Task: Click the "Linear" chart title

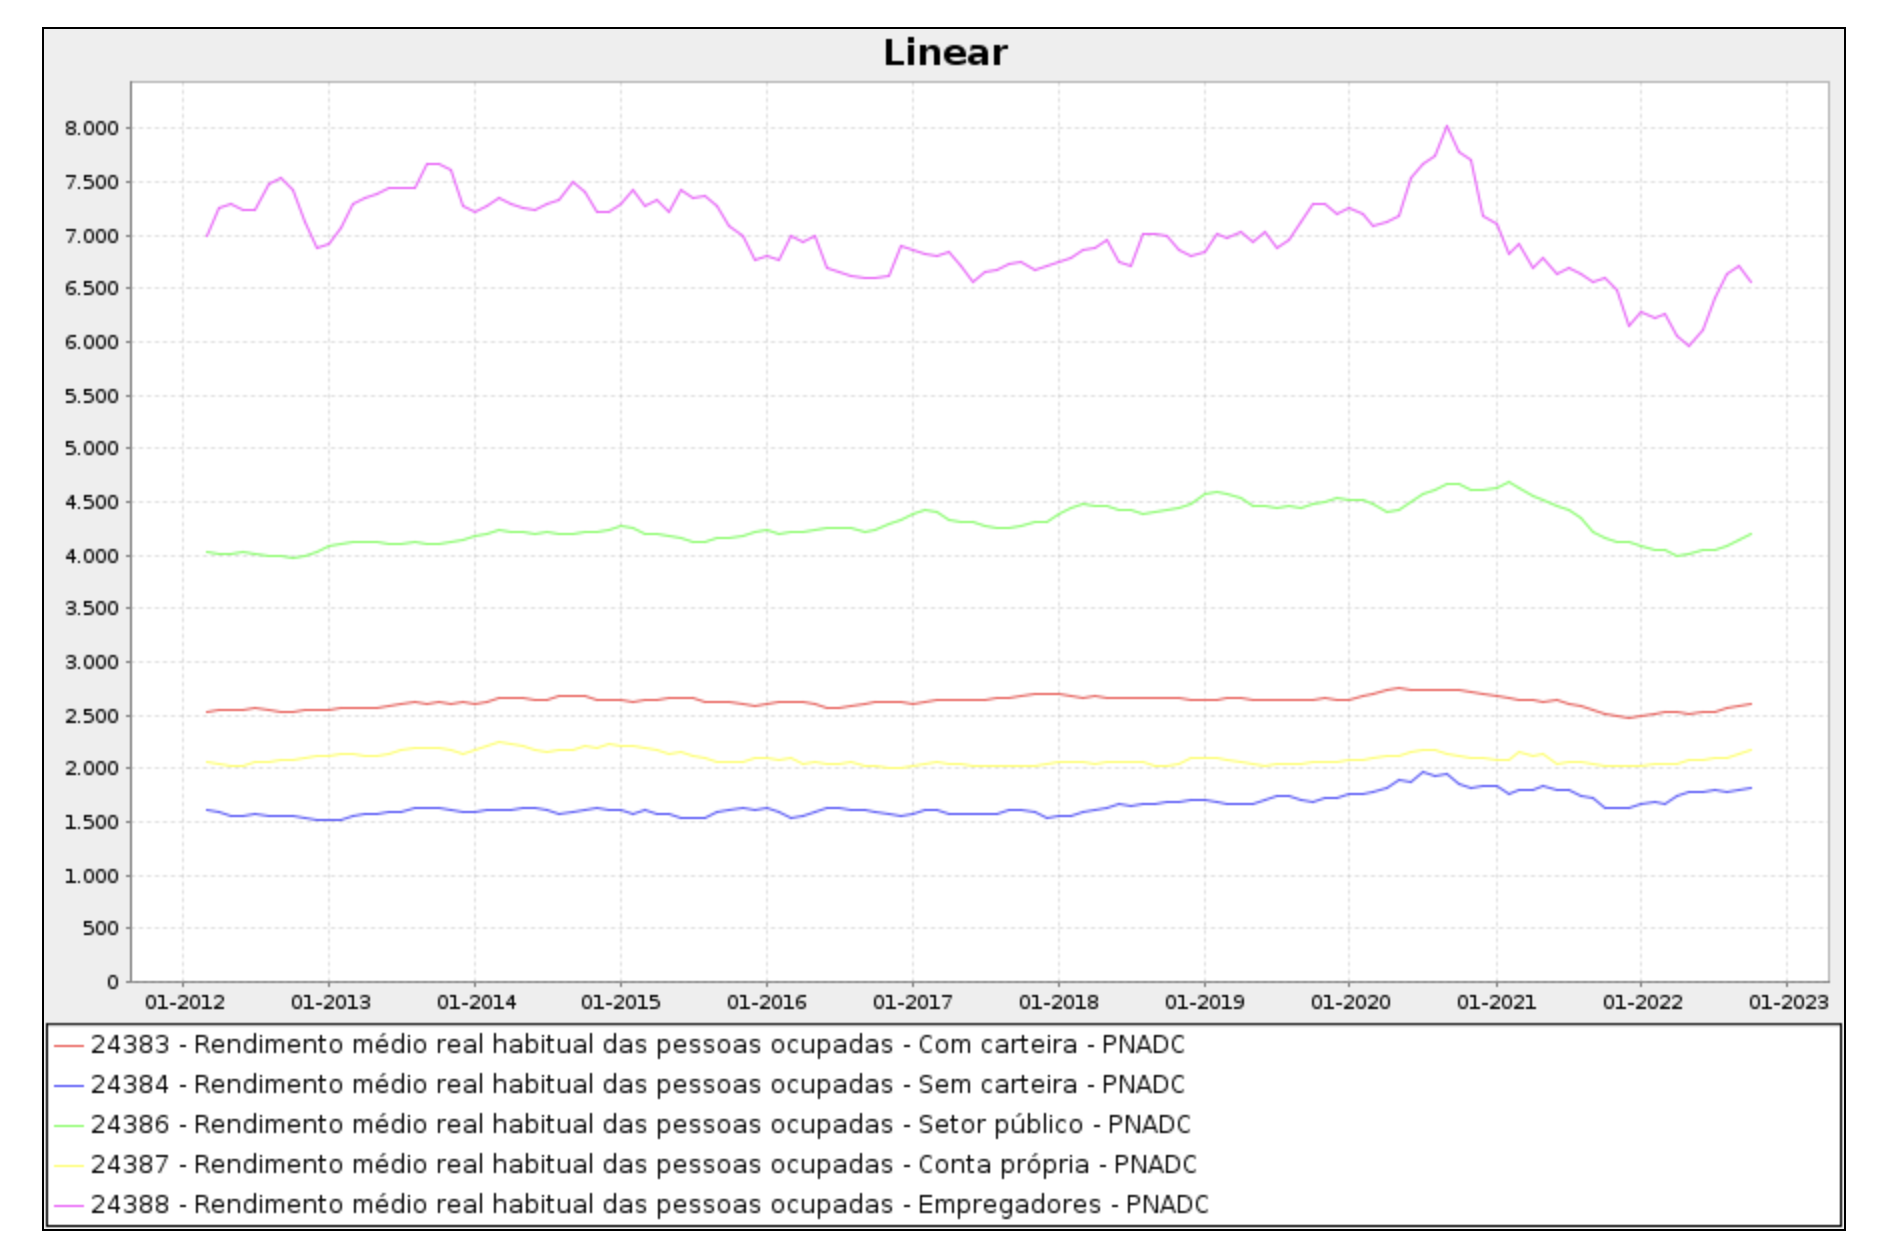Action: [x=944, y=53]
